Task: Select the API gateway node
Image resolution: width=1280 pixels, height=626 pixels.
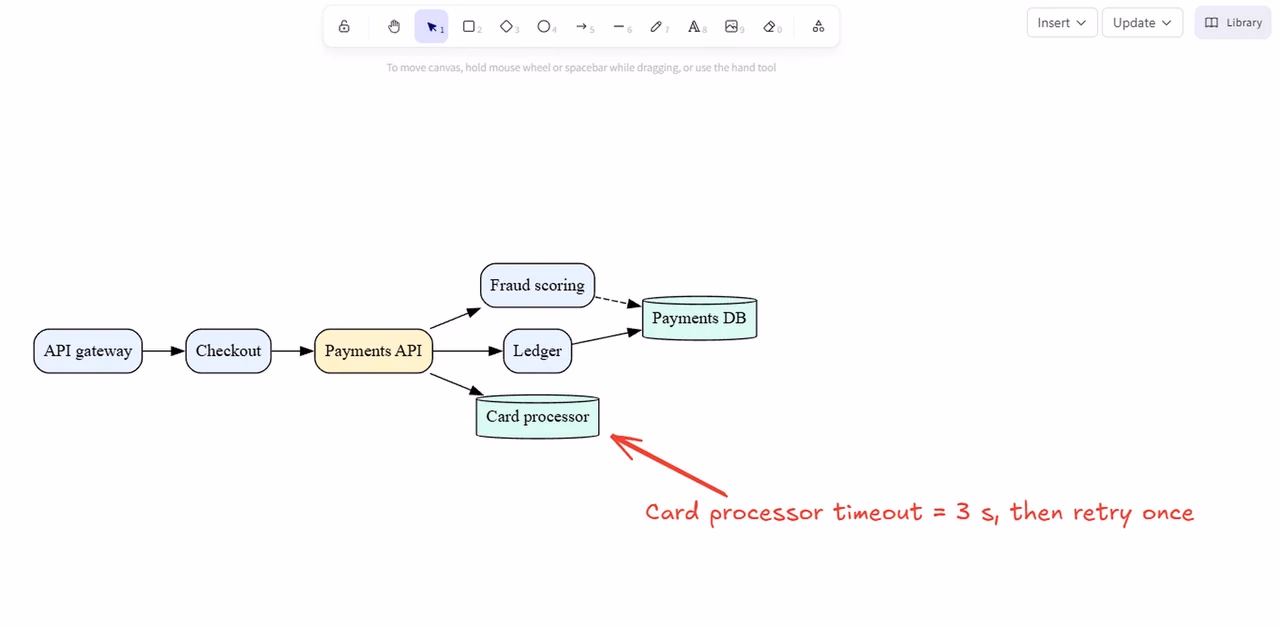Action: pos(88,351)
